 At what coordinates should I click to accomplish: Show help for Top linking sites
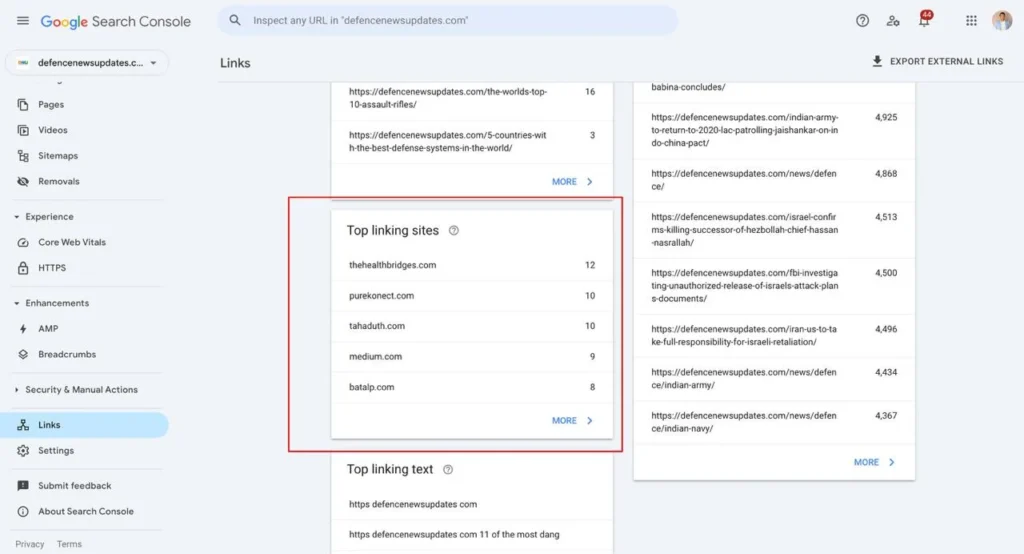coord(454,231)
